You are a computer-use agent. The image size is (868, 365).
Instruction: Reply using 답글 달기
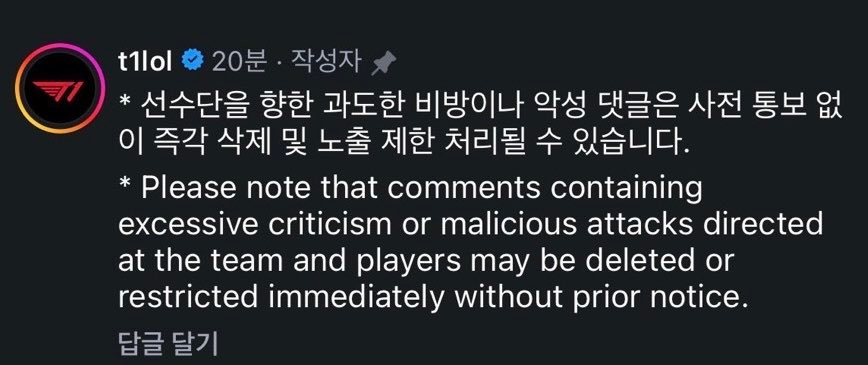[169, 343]
